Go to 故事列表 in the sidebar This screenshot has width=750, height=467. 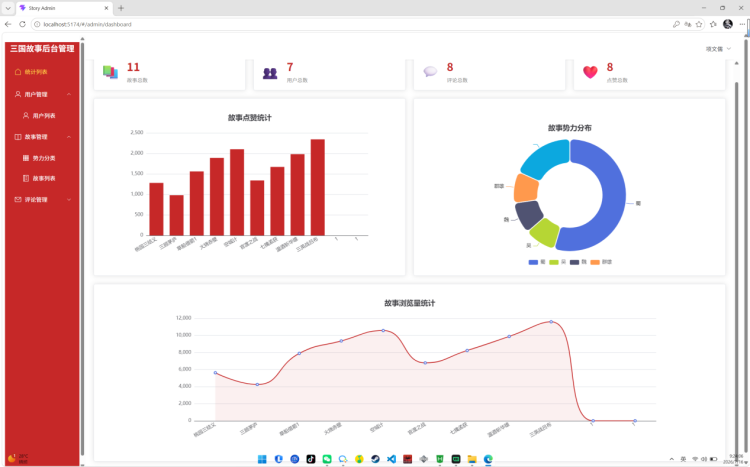[x=42, y=178]
